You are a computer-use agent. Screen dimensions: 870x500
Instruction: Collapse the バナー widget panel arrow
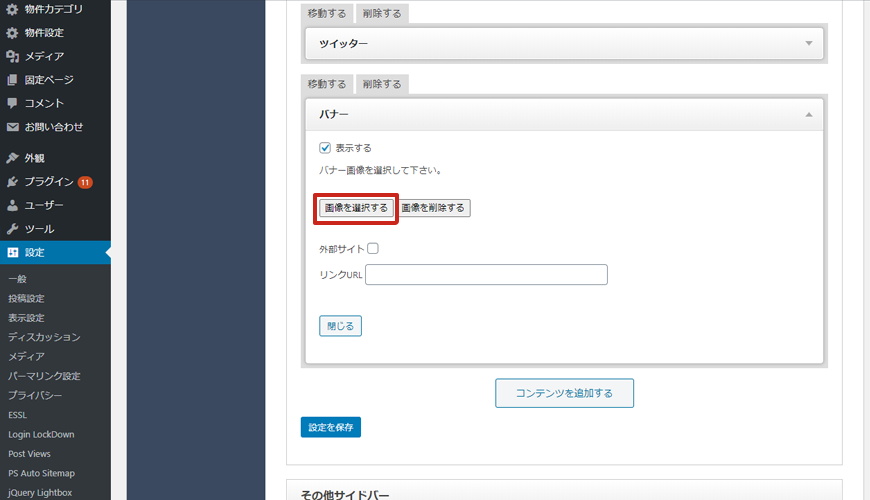pyautogui.click(x=808, y=115)
